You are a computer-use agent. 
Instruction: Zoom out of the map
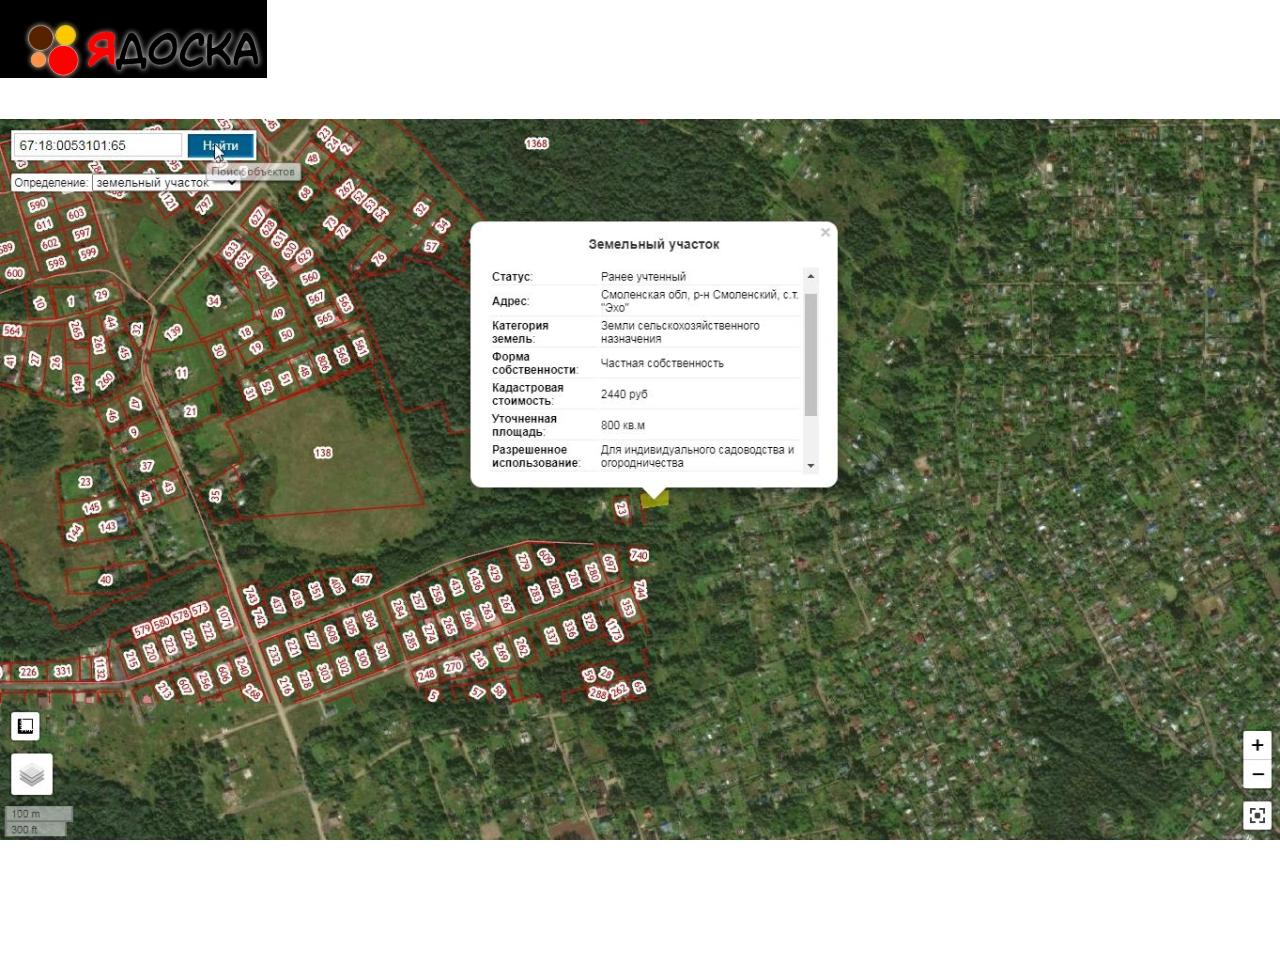coord(1257,774)
